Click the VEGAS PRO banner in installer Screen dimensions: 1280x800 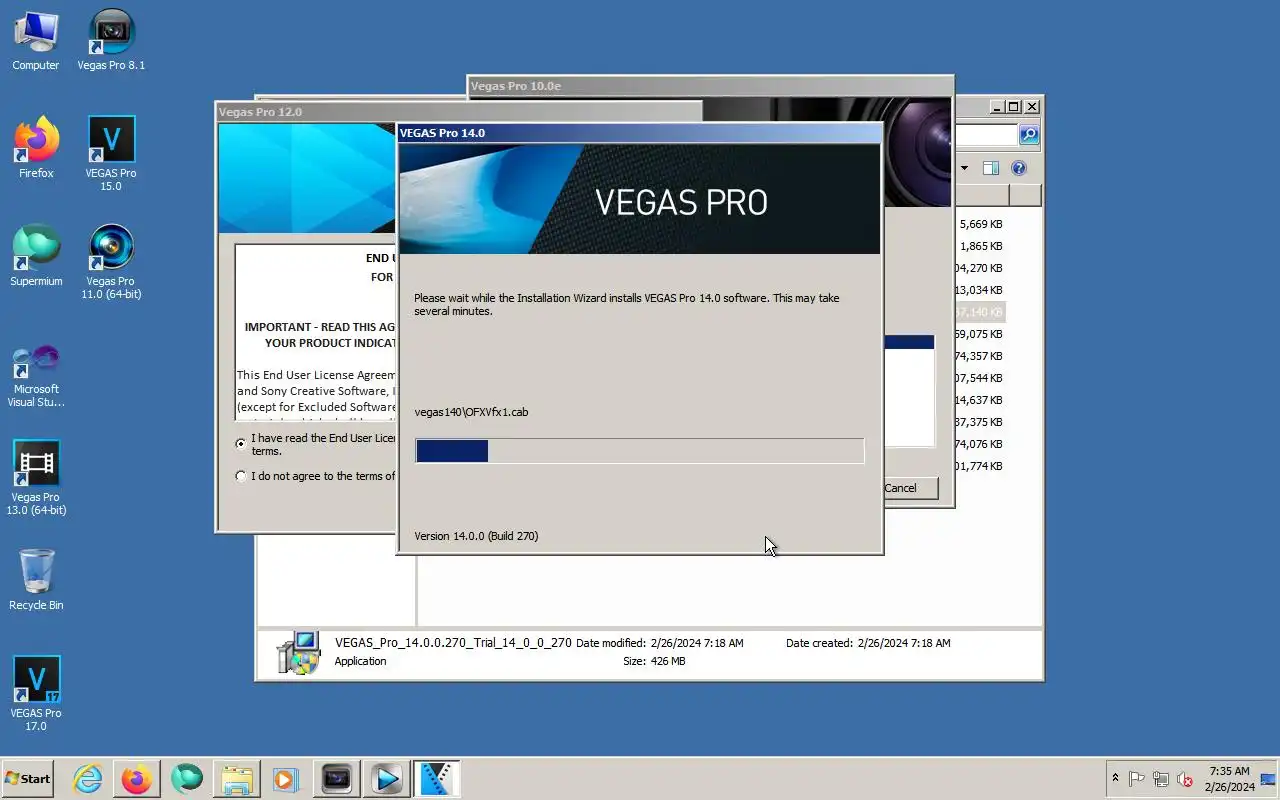640,199
